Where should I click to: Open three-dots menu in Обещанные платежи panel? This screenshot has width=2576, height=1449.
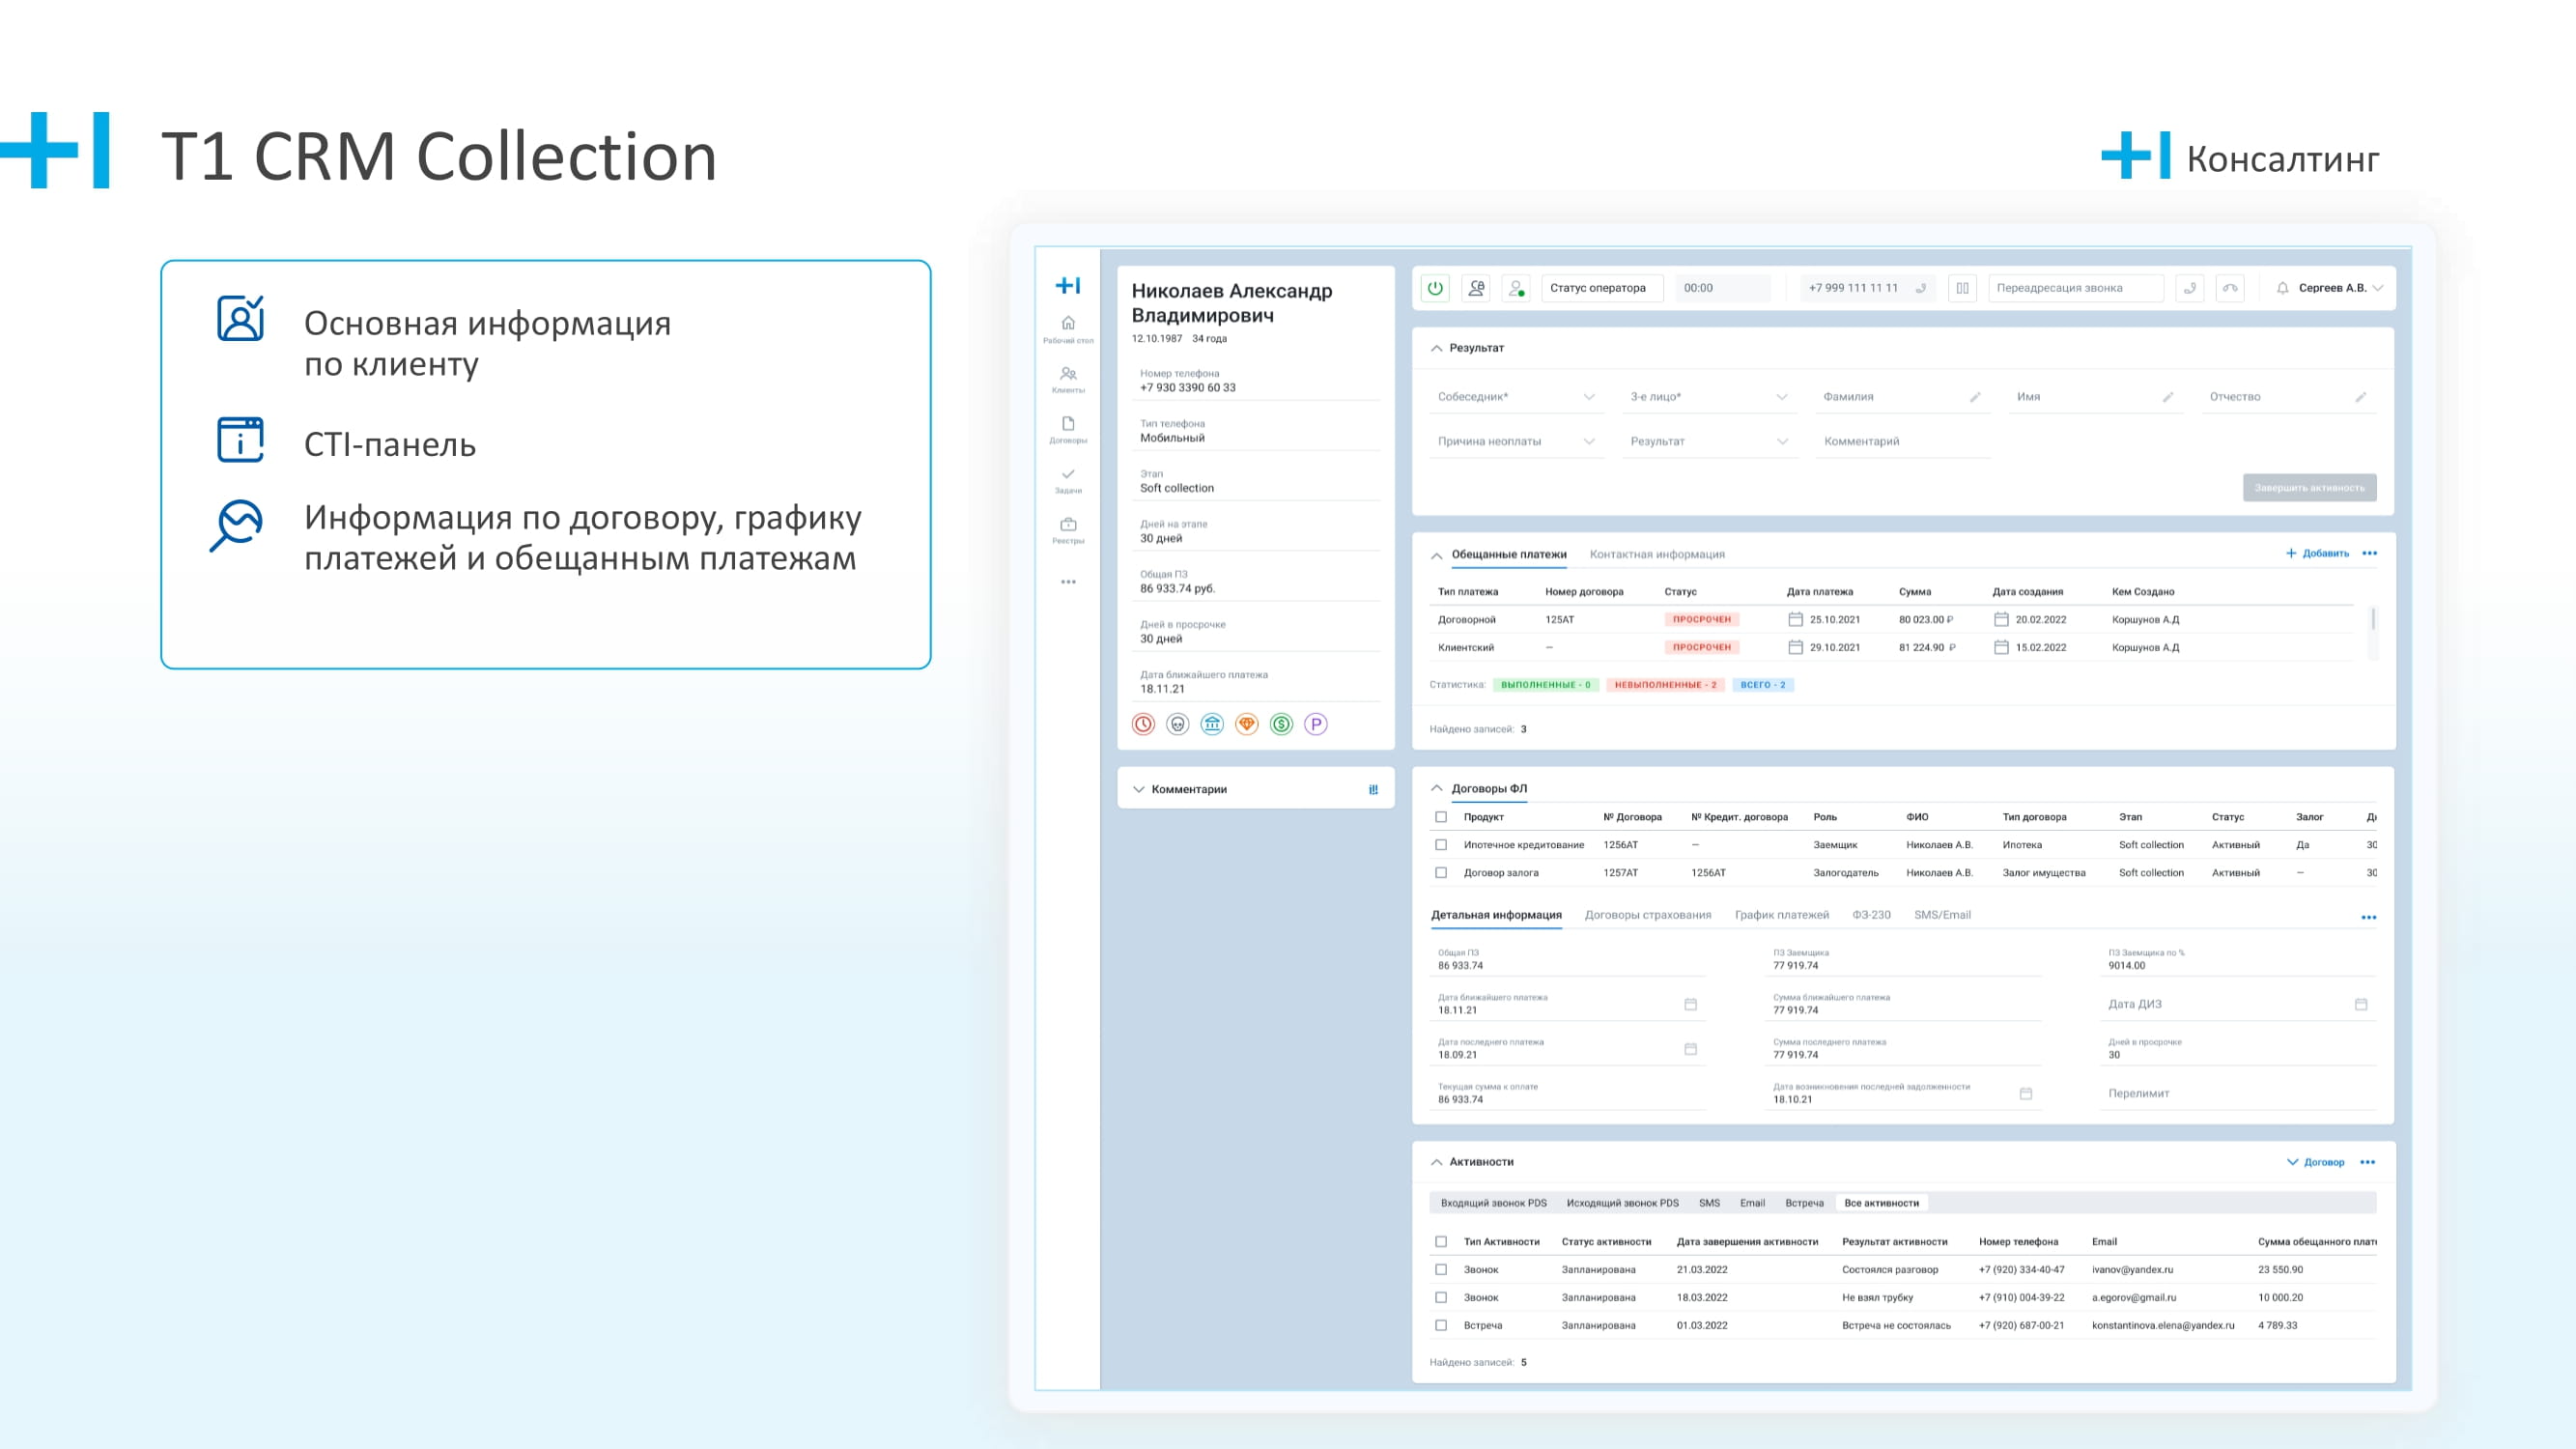[2369, 553]
